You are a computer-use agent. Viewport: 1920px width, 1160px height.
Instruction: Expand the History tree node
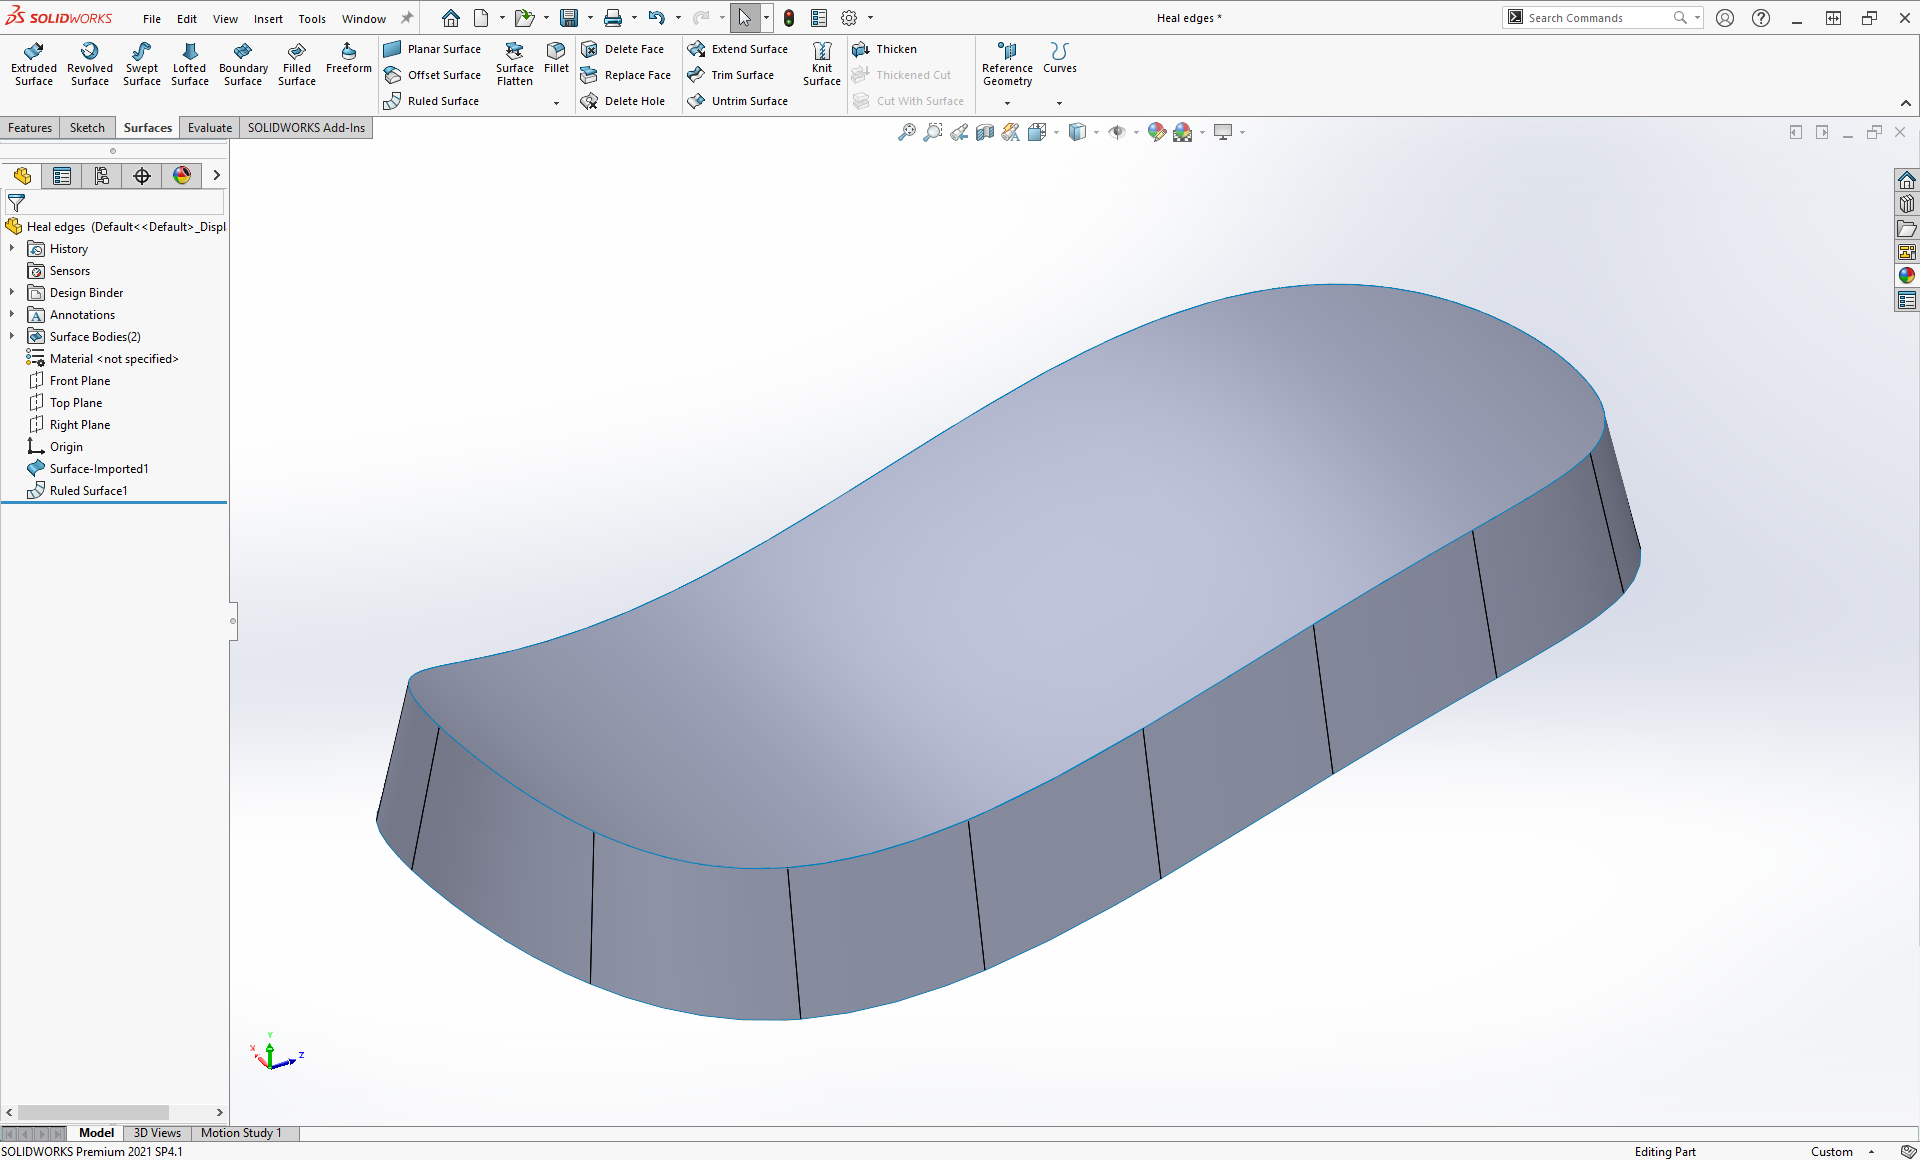tap(12, 249)
